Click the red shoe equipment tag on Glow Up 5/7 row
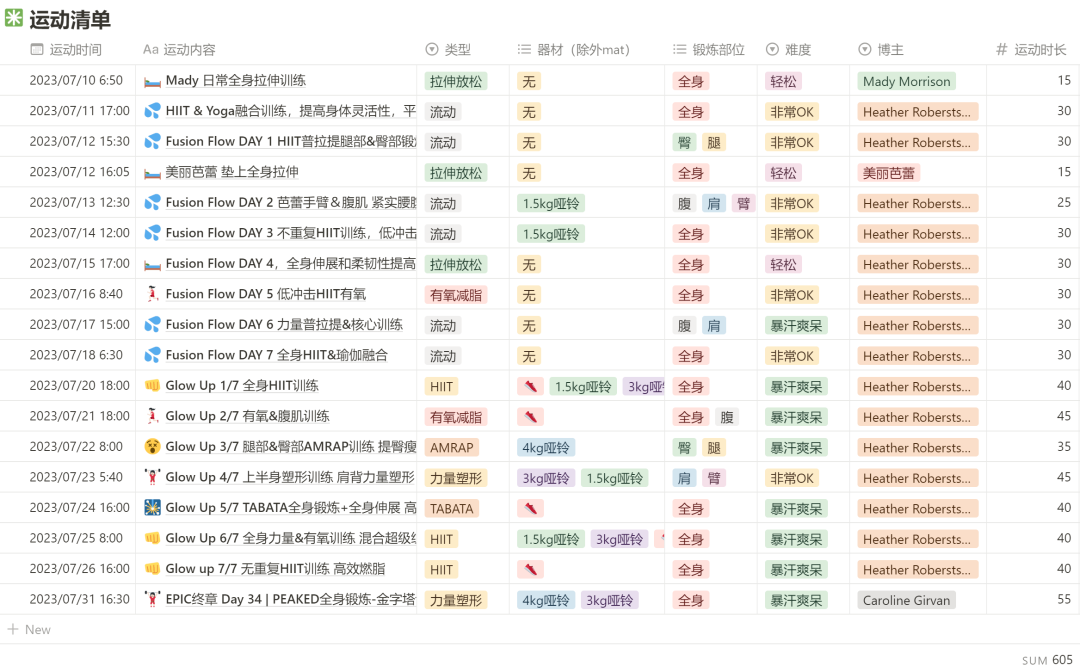 point(530,509)
